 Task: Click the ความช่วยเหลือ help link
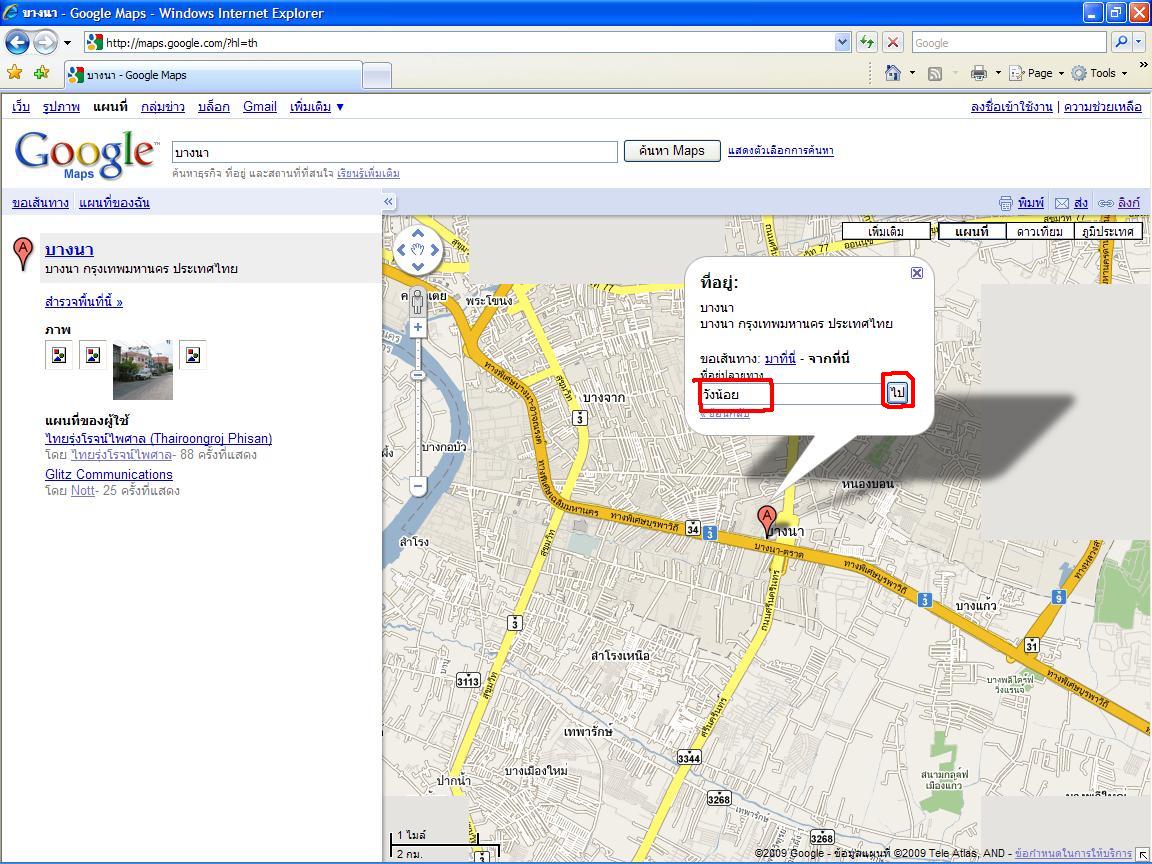(x=1103, y=107)
